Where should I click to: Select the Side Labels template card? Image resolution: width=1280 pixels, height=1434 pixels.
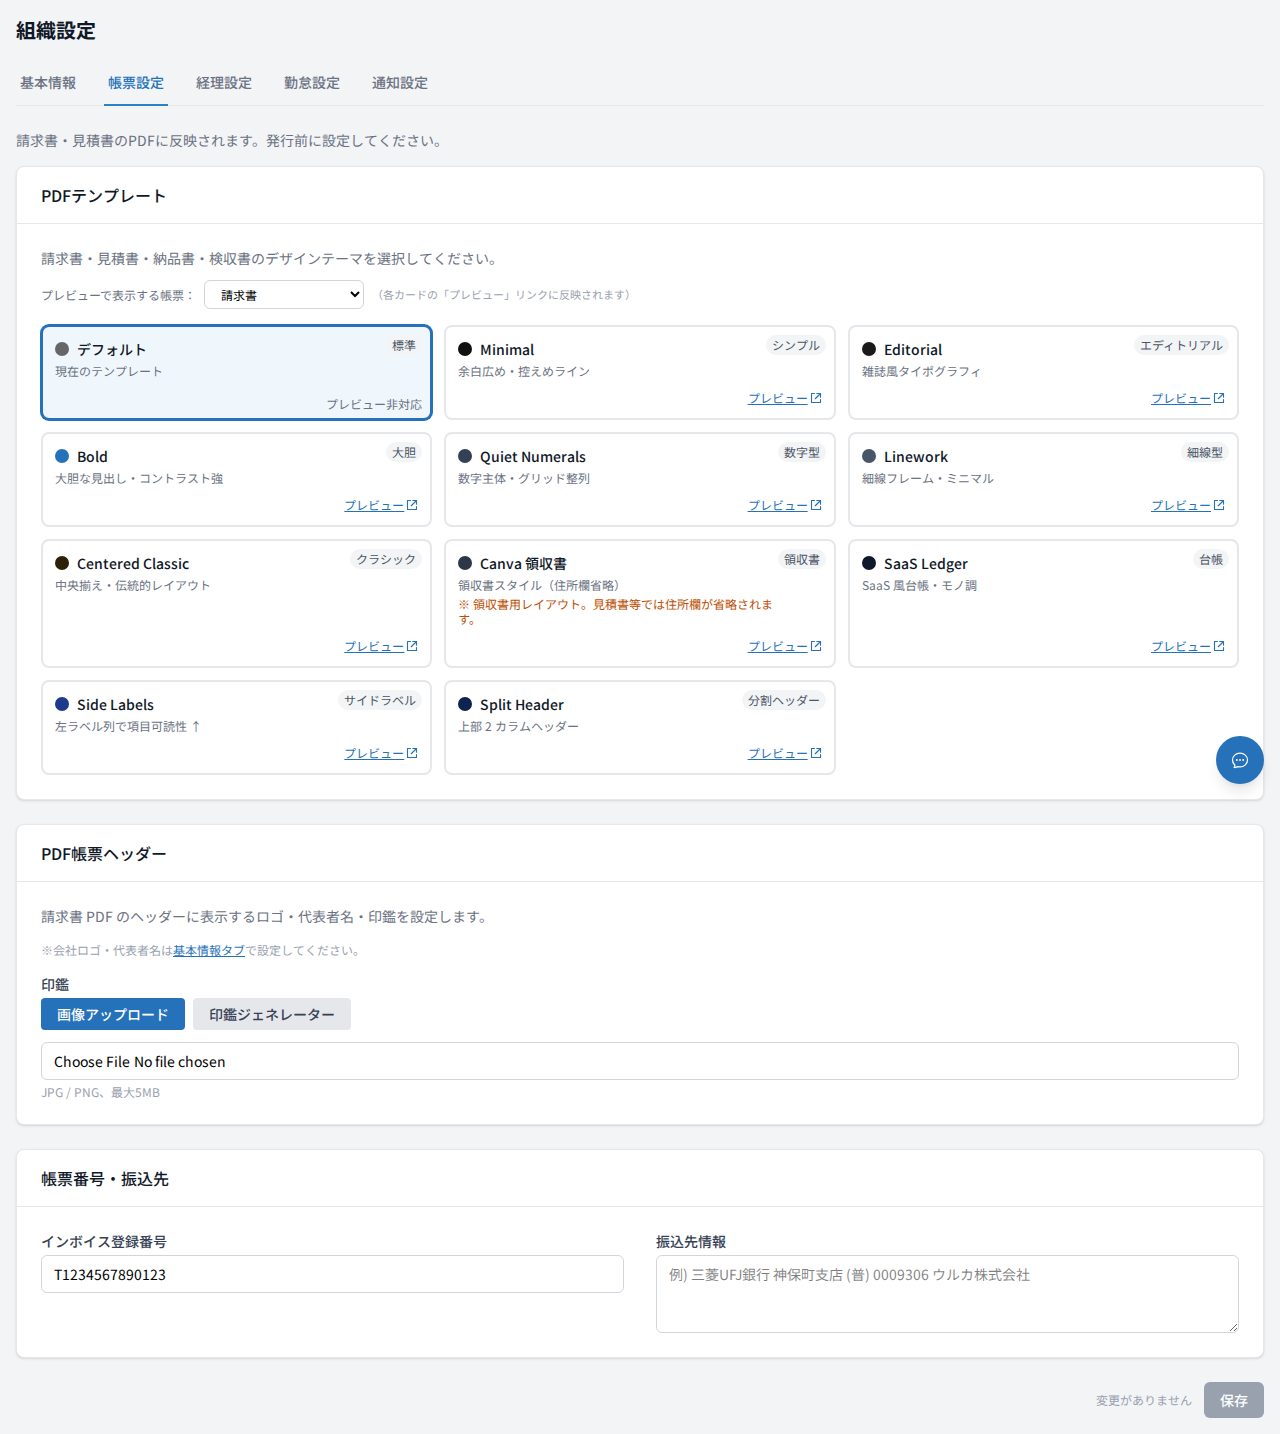pyautogui.click(x=236, y=727)
